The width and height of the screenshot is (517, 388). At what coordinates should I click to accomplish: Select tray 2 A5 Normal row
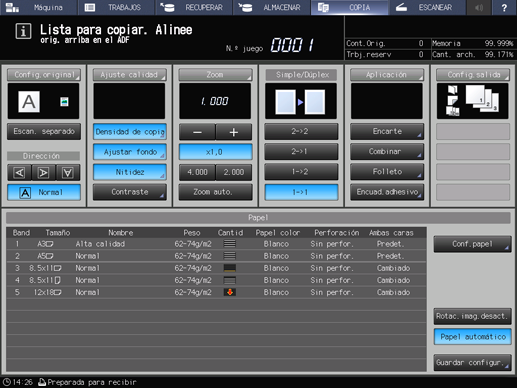pyautogui.click(x=216, y=256)
